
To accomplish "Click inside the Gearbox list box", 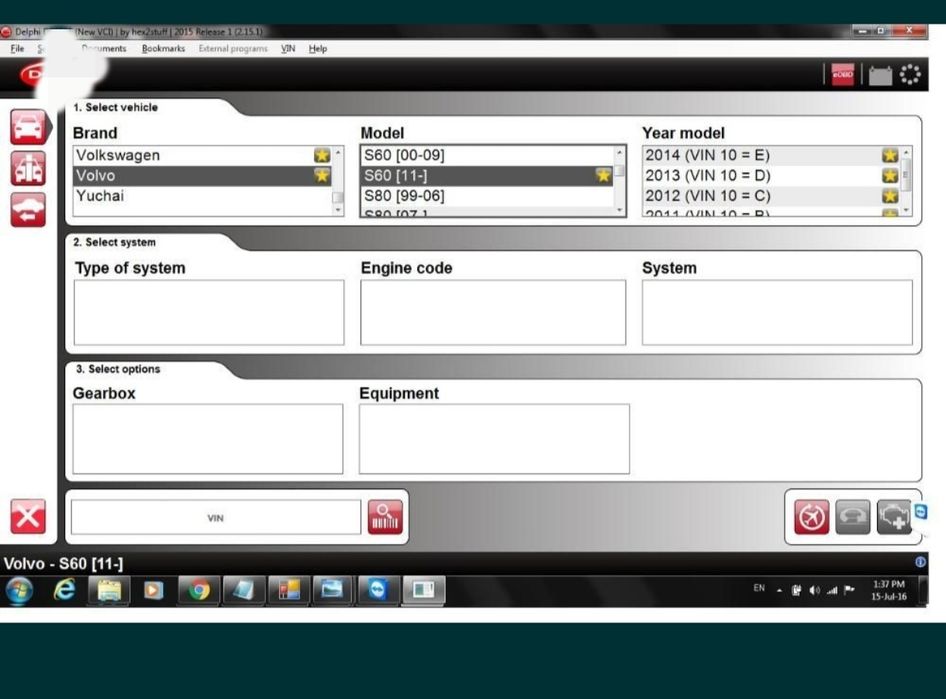I will point(208,438).
